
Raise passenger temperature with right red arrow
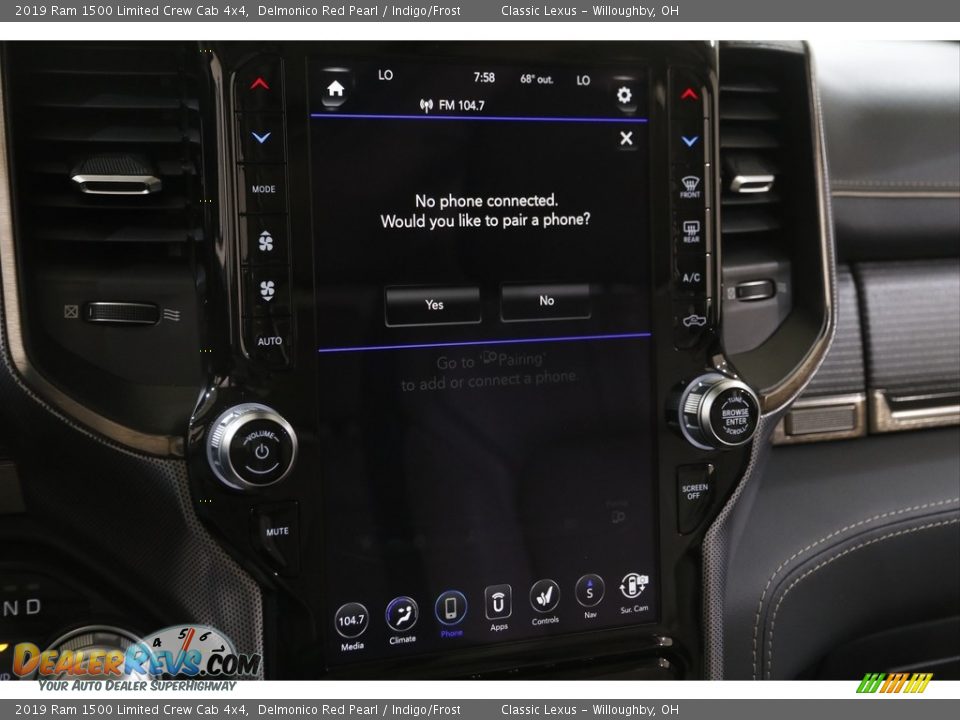[689, 94]
